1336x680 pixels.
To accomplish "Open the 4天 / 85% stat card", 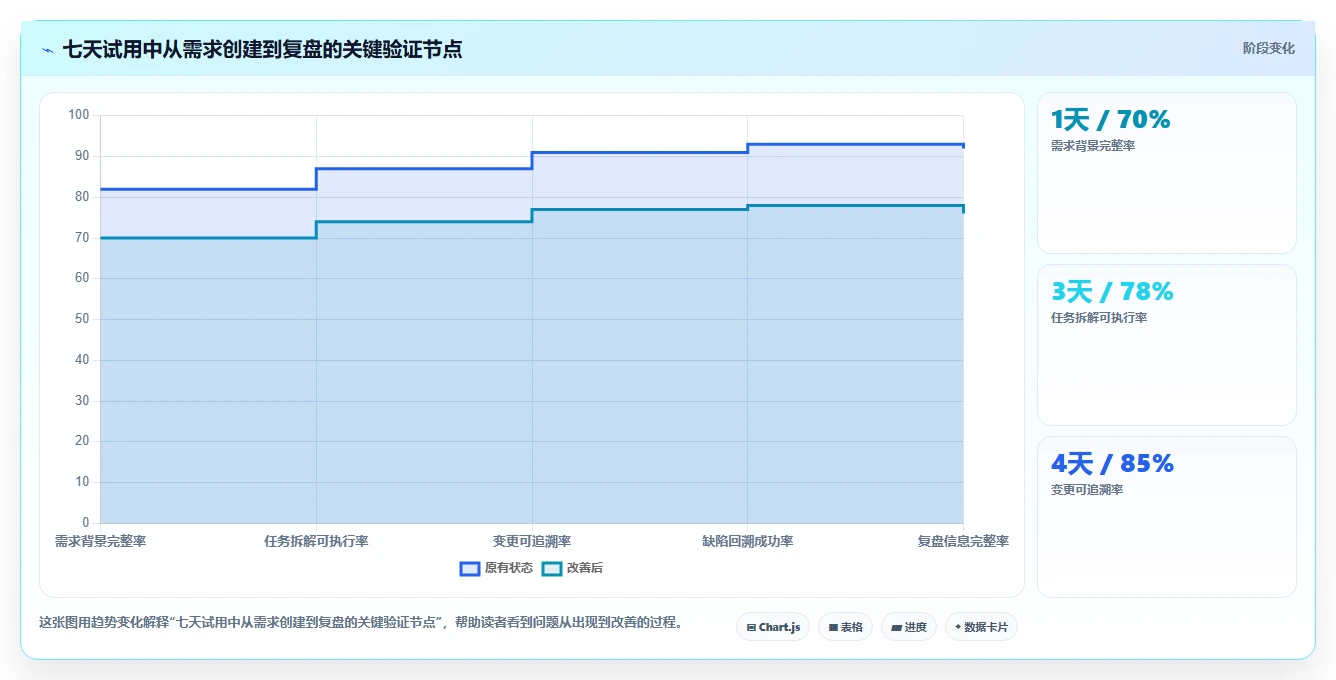I will coord(1167,517).
